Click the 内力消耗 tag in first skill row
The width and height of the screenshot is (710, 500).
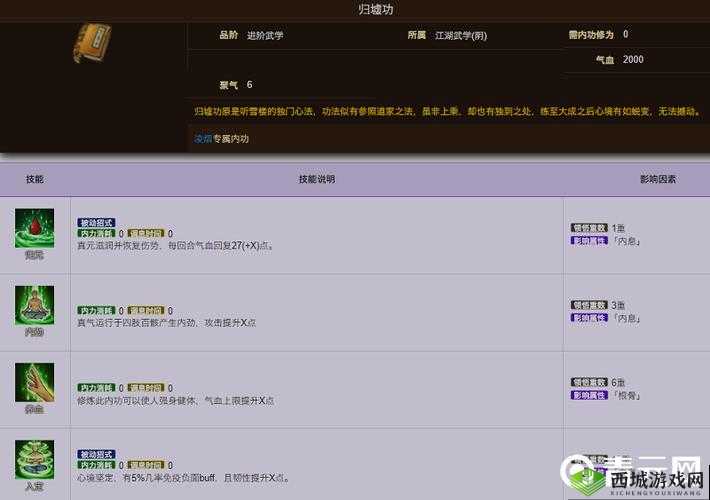coord(96,233)
